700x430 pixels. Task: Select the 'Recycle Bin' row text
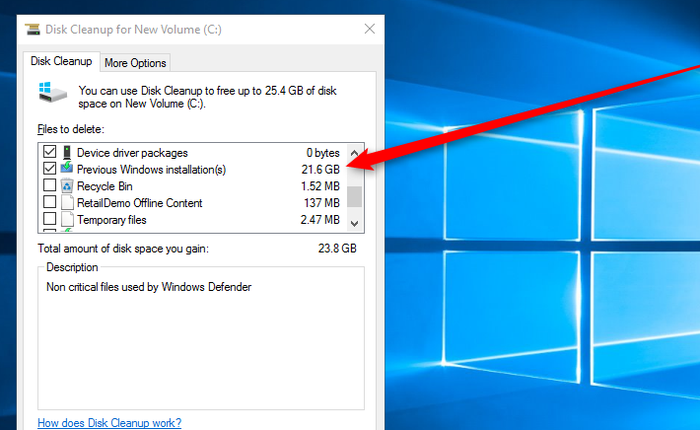click(104, 186)
